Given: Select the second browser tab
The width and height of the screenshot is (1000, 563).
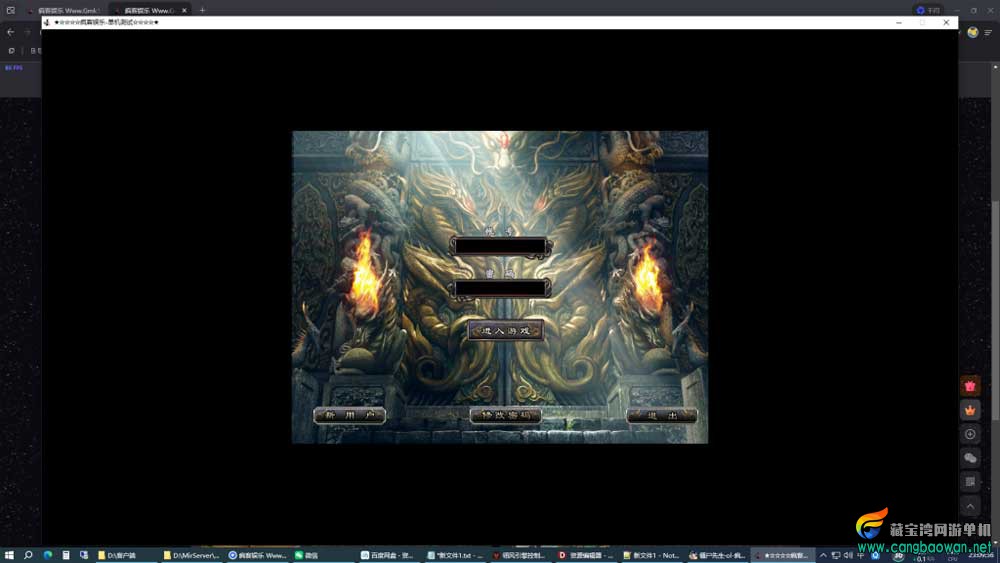Looking at the screenshot, I should (148, 10).
